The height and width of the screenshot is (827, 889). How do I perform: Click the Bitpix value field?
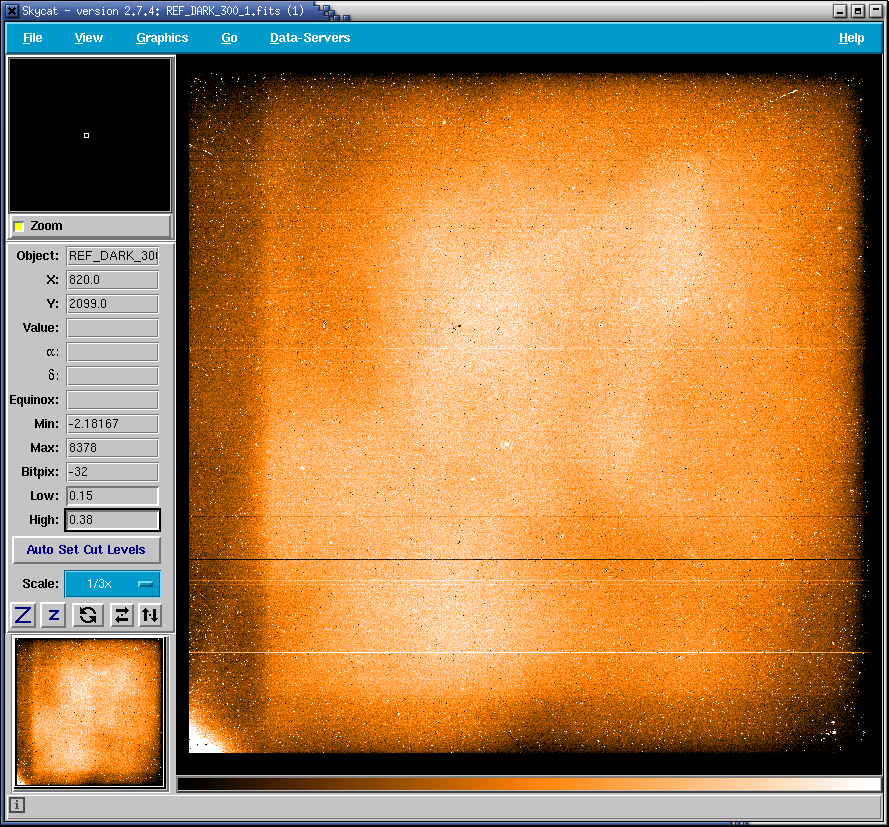tap(112, 472)
